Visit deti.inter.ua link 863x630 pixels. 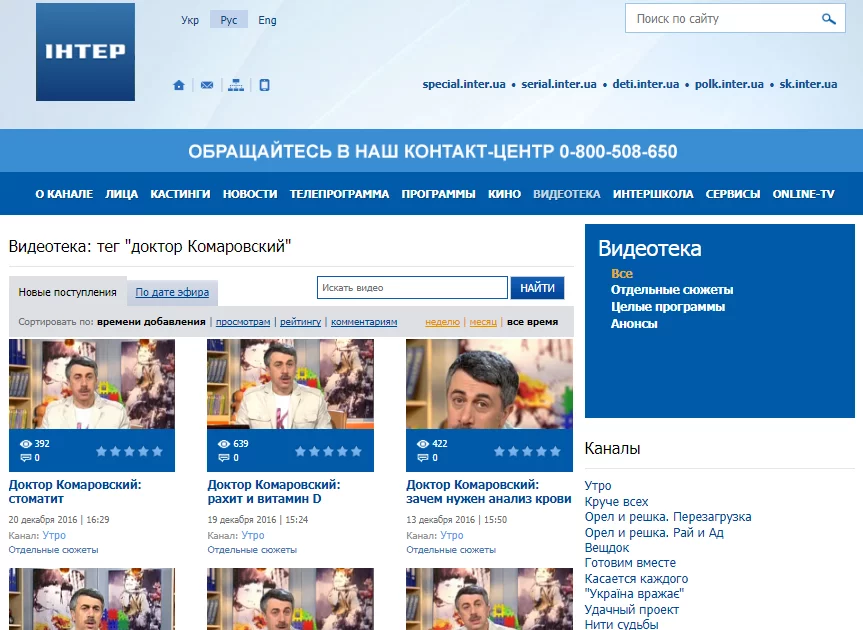point(646,84)
